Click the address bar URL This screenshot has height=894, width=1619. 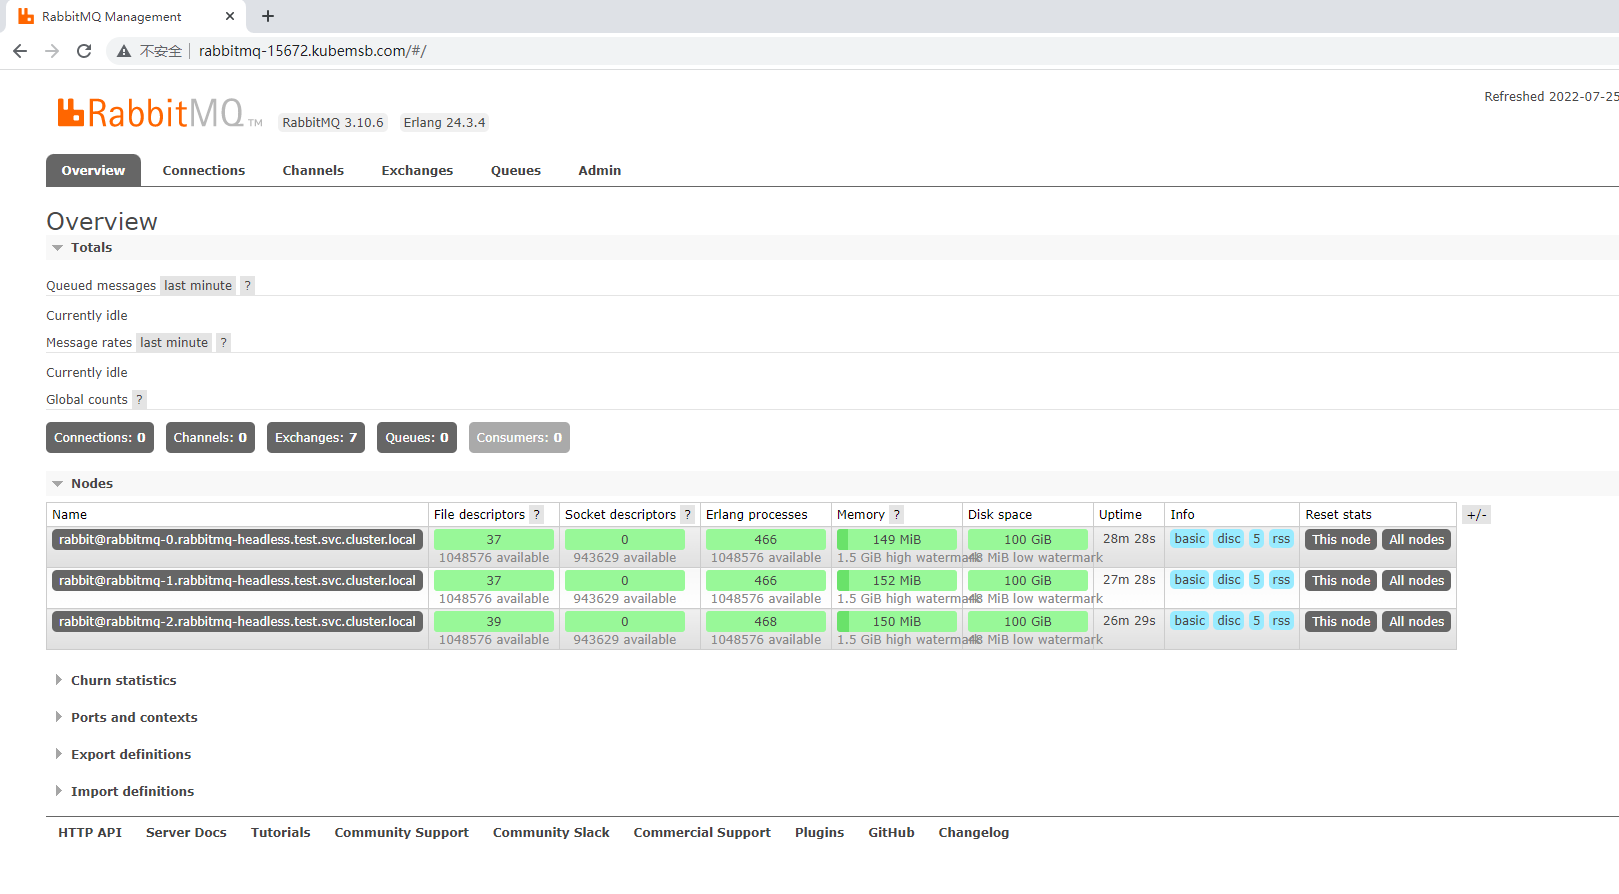click(x=312, y=51)
